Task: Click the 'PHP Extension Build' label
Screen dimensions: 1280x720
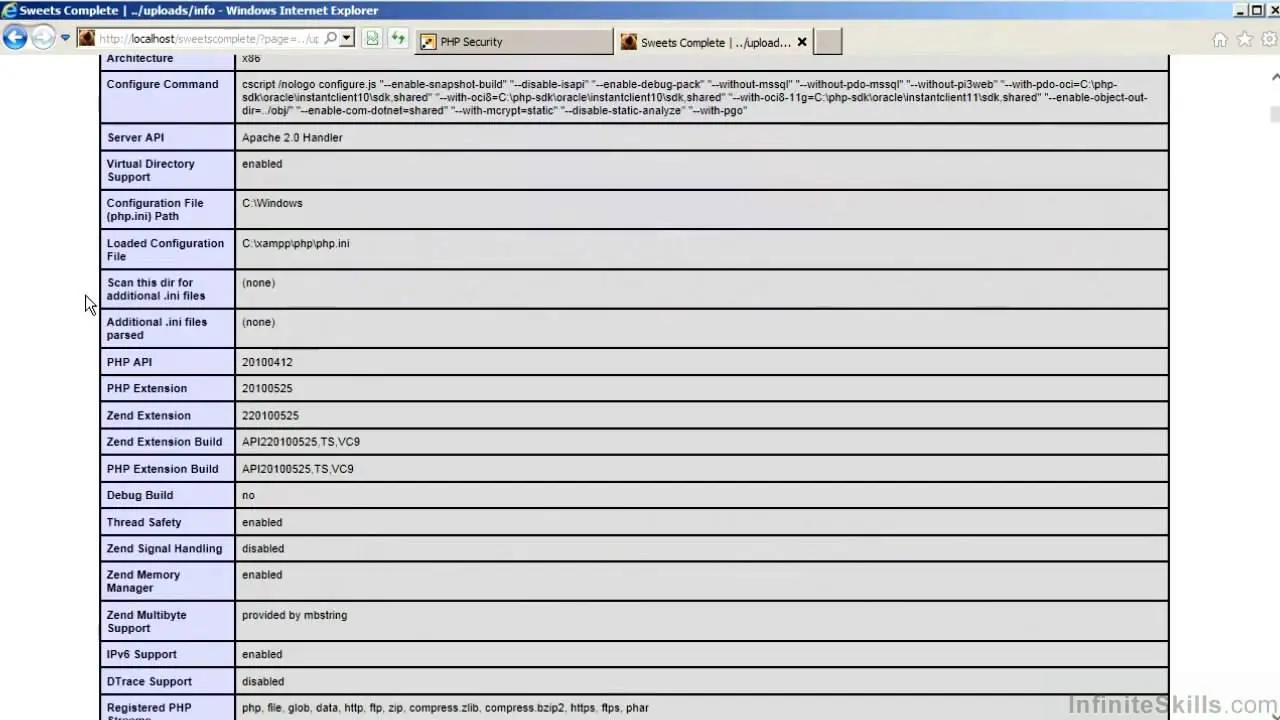Action: coord(162,468)
